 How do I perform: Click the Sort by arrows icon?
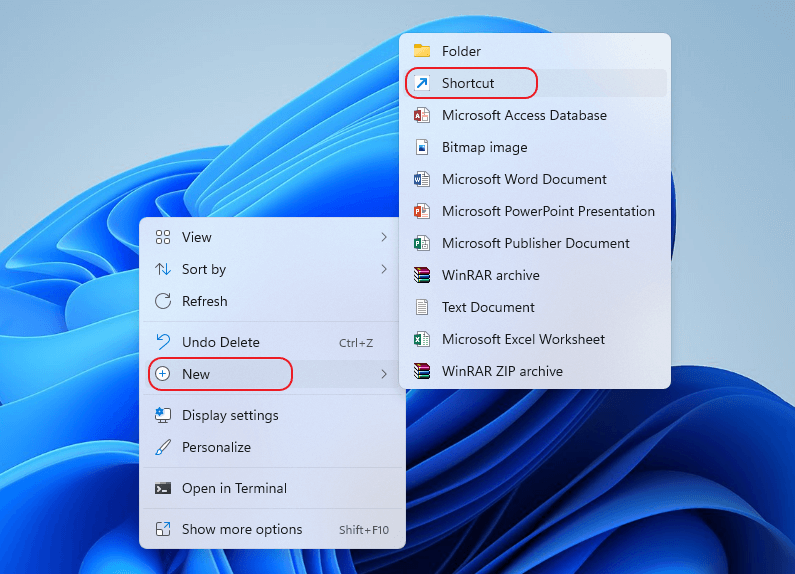tap(163, 269)
